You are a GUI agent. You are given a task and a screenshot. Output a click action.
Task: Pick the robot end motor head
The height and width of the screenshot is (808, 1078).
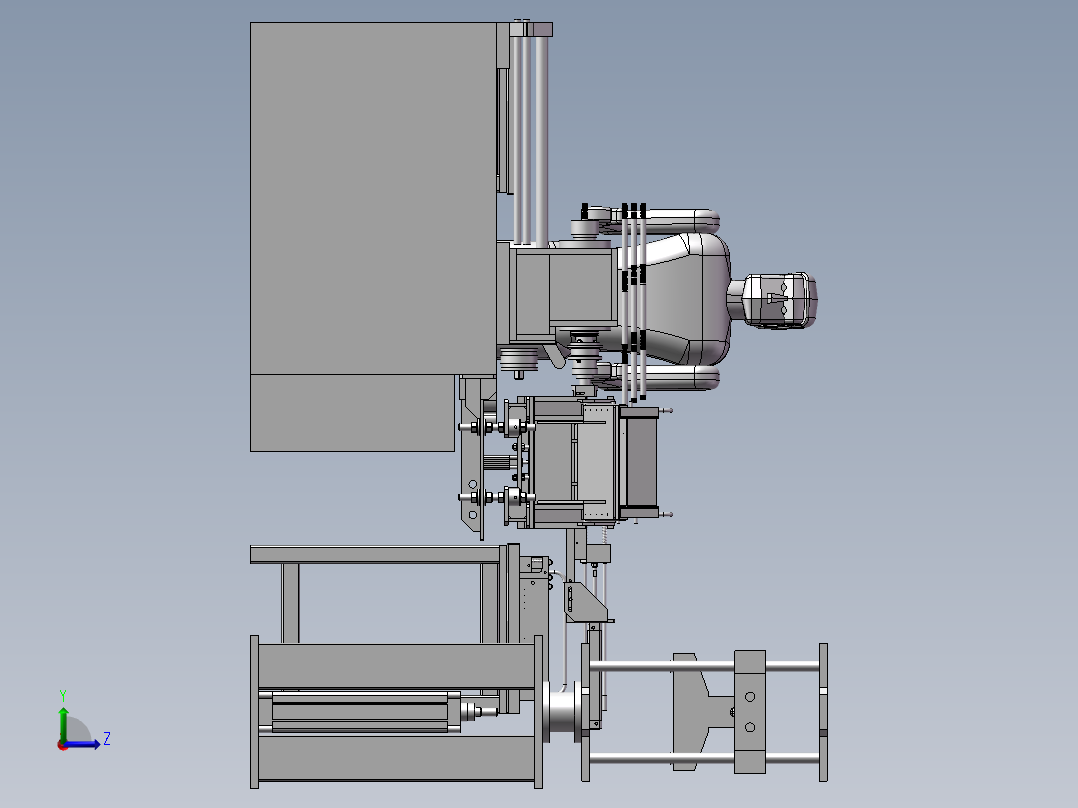[781, 301]
